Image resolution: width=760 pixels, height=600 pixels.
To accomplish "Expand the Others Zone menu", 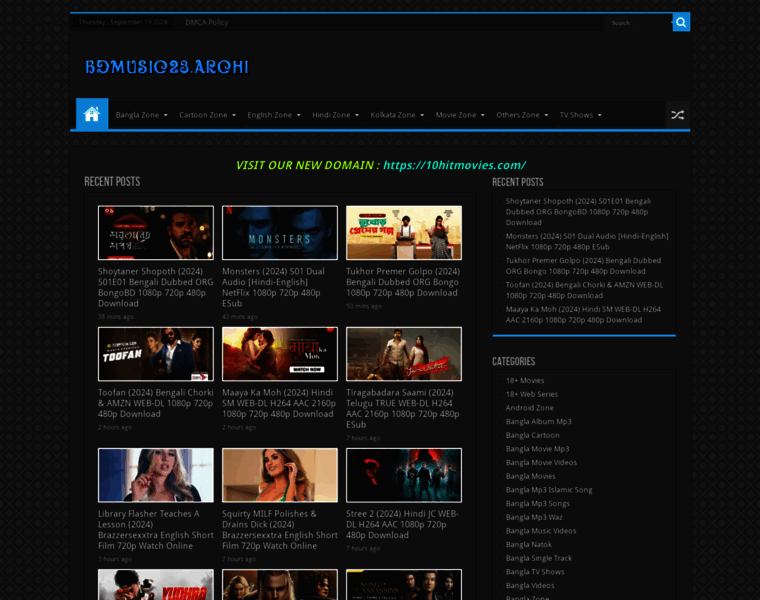I will (x=522, y=115).
